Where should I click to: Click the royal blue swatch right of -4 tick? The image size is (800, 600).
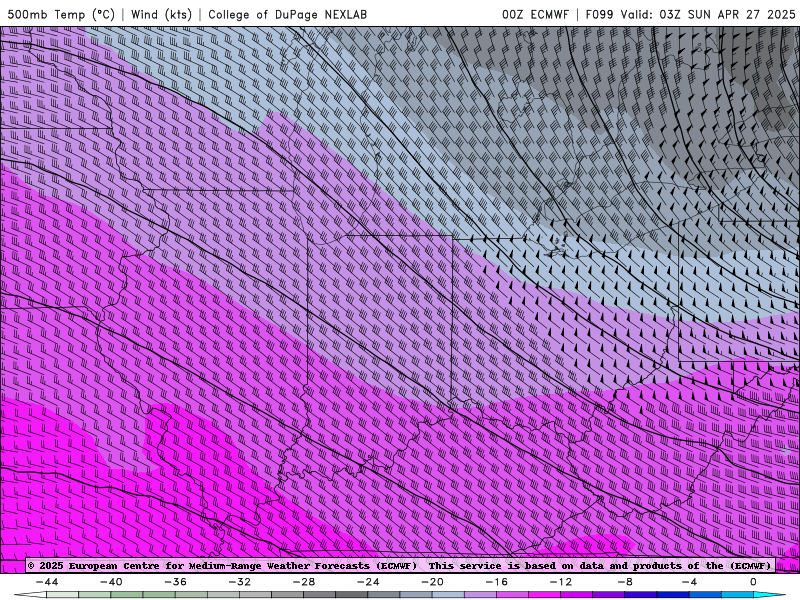(x=706, y=595)
